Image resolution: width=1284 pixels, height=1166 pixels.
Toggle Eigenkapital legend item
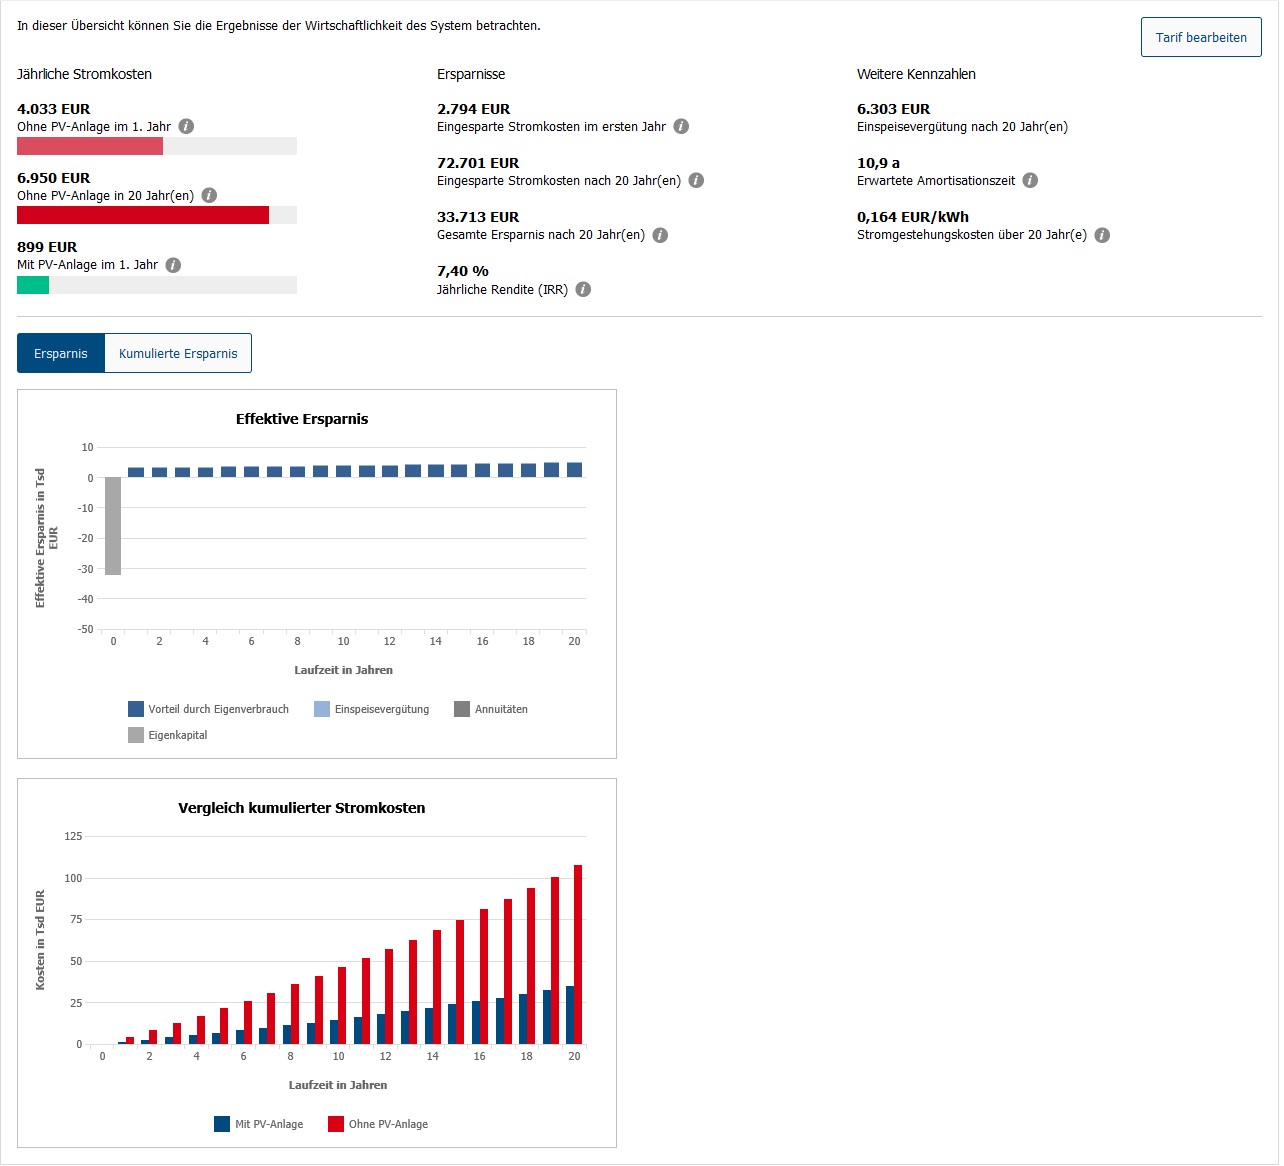coord(168,735)
